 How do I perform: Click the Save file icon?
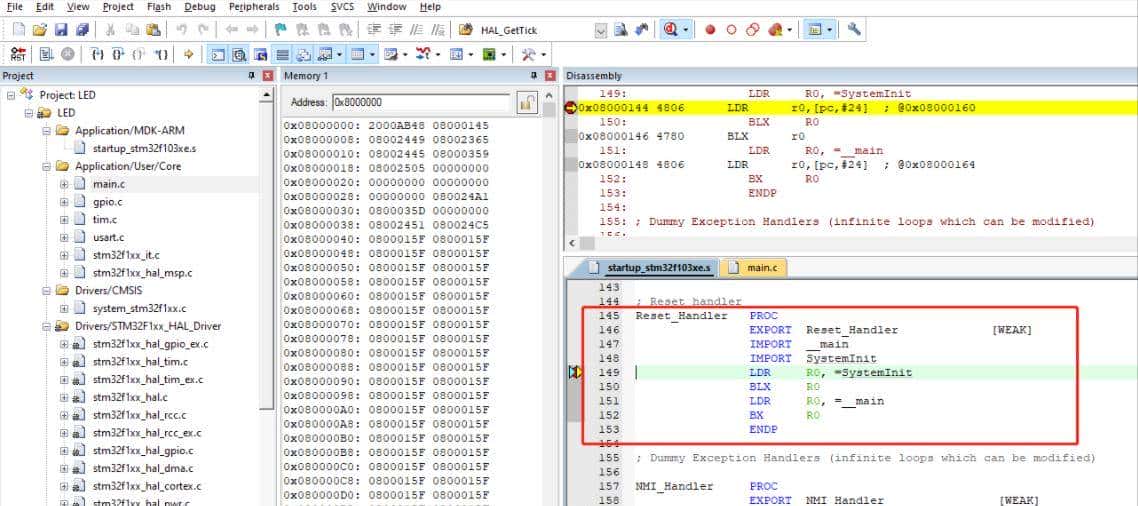(61, 30)
